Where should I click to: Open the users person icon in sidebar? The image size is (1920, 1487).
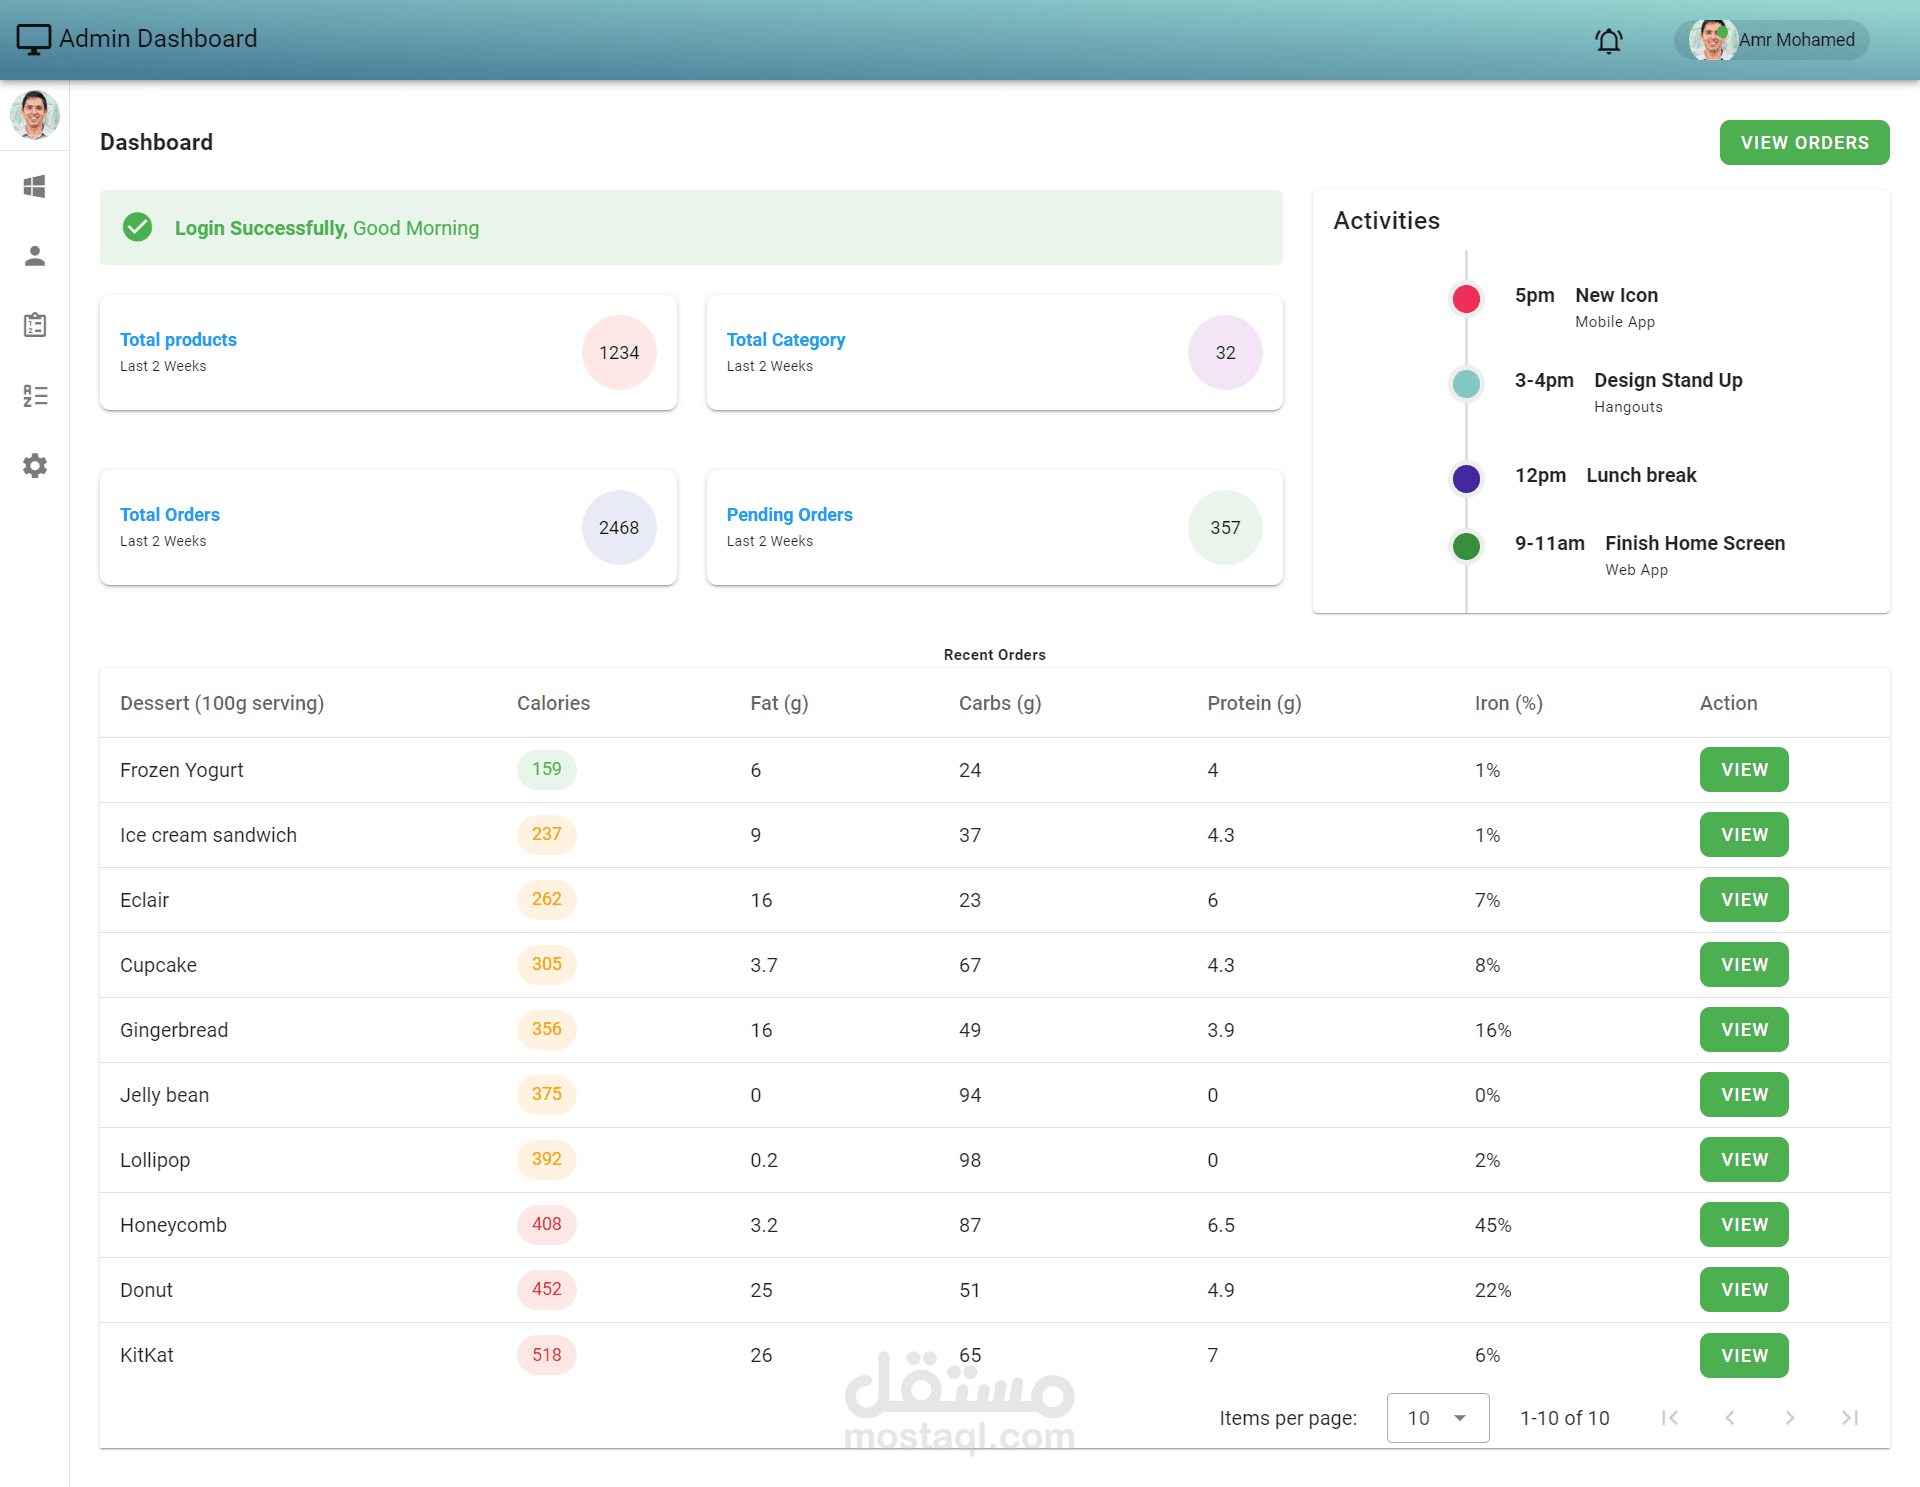pyautogui.click(x=35, y=256)
